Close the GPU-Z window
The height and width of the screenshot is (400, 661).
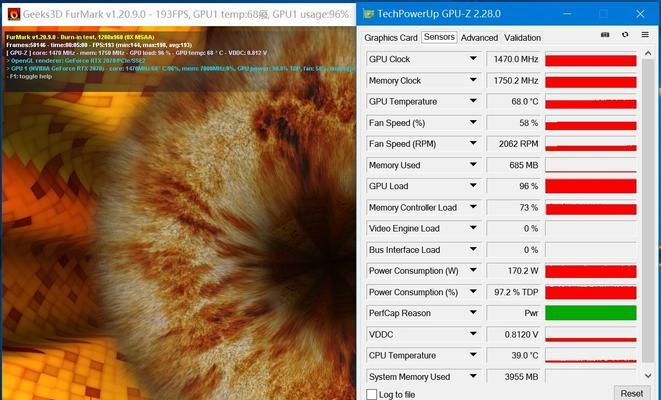640,14
